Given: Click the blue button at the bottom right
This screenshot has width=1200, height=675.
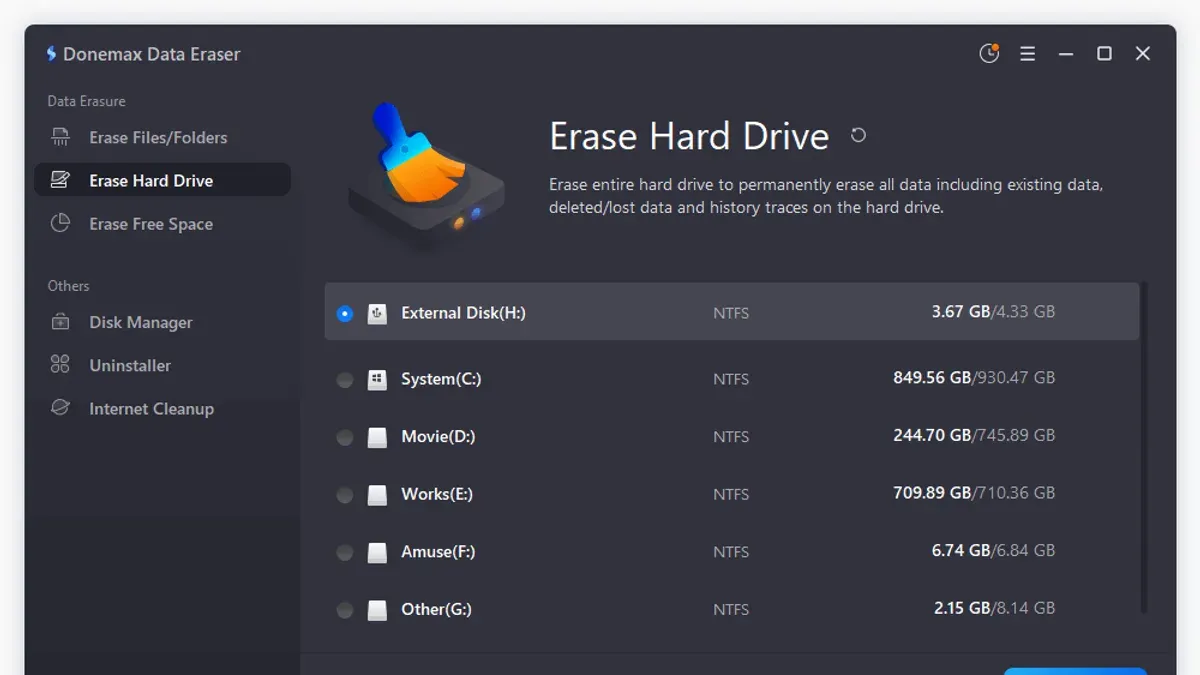Looking at the screenshot, I should click(x=1075, y=671).
